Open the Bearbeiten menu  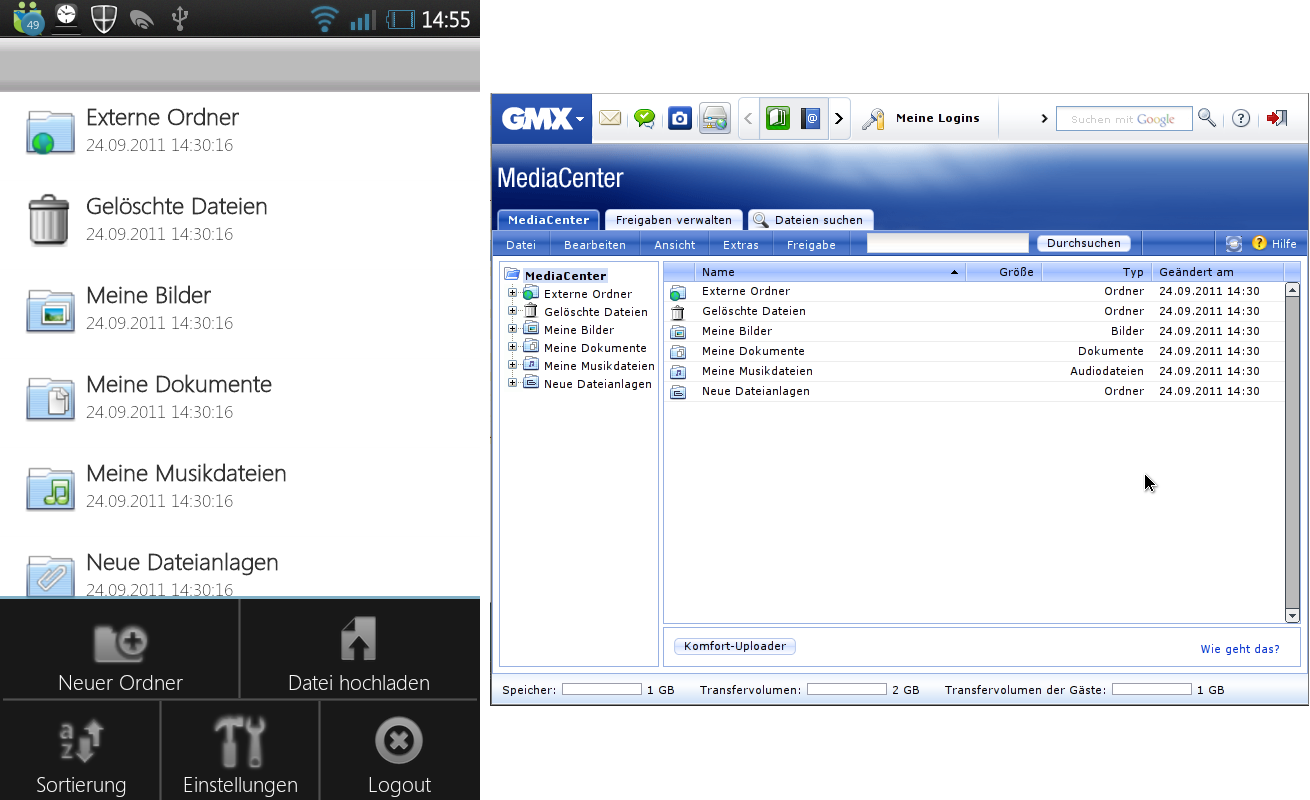[x=595, y=245]
